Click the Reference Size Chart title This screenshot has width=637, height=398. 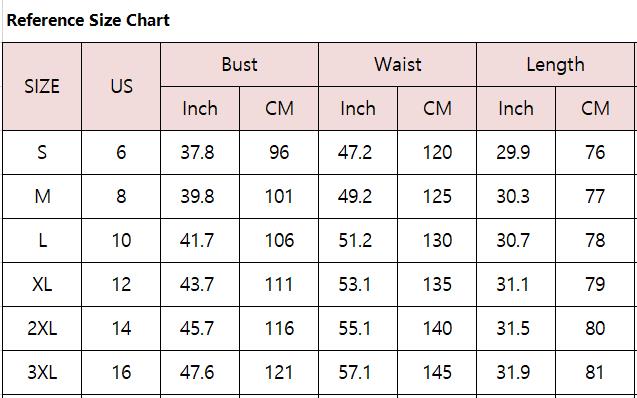click(x=88, y=20)
